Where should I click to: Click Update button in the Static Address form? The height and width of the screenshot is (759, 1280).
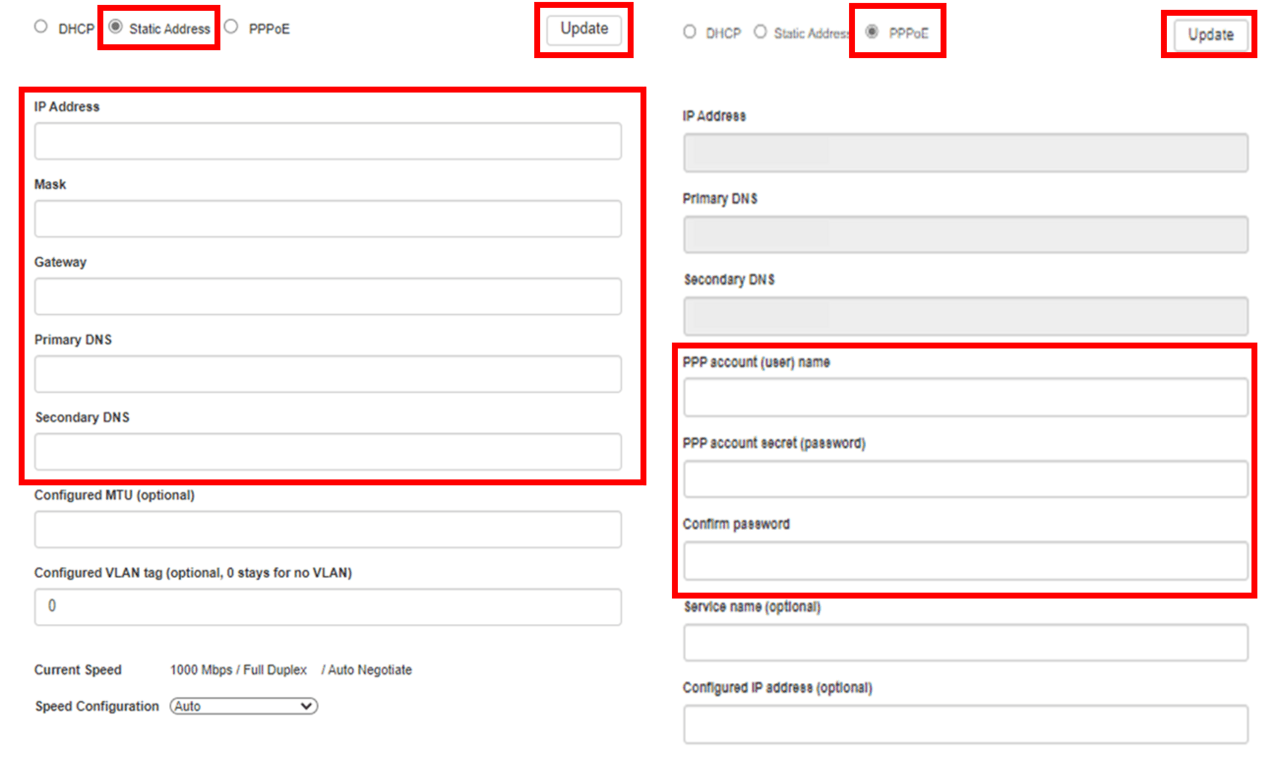(x=584, y=29)
